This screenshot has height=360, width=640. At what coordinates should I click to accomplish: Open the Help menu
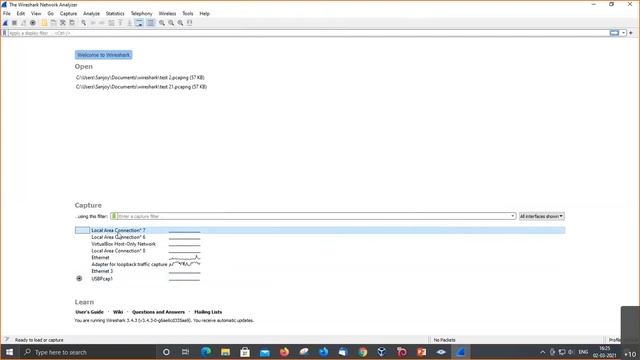[204, 13]
